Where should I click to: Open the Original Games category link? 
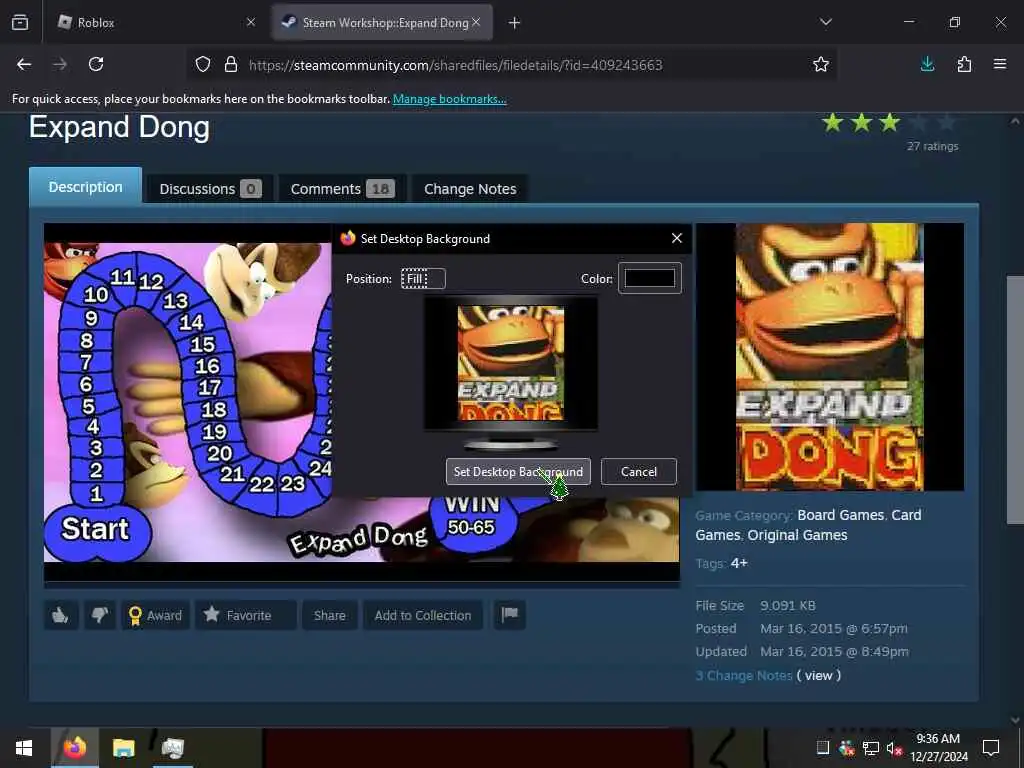click(x=797, y=535)
